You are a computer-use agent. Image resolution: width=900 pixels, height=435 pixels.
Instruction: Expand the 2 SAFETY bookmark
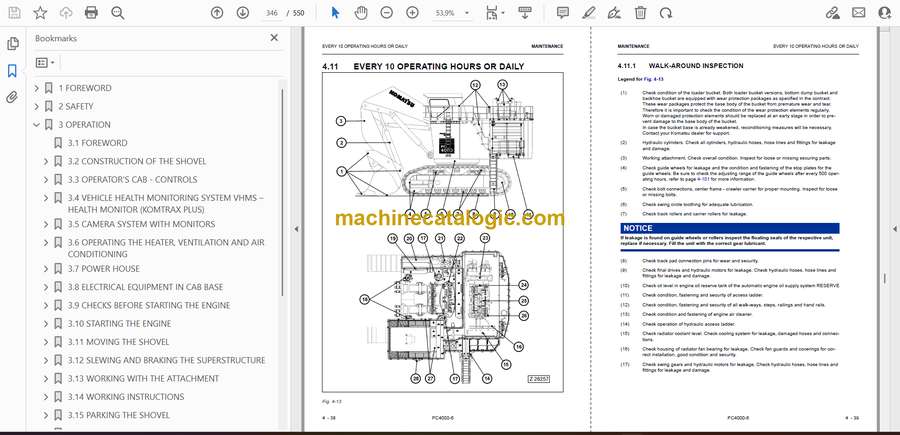point(37,107)
